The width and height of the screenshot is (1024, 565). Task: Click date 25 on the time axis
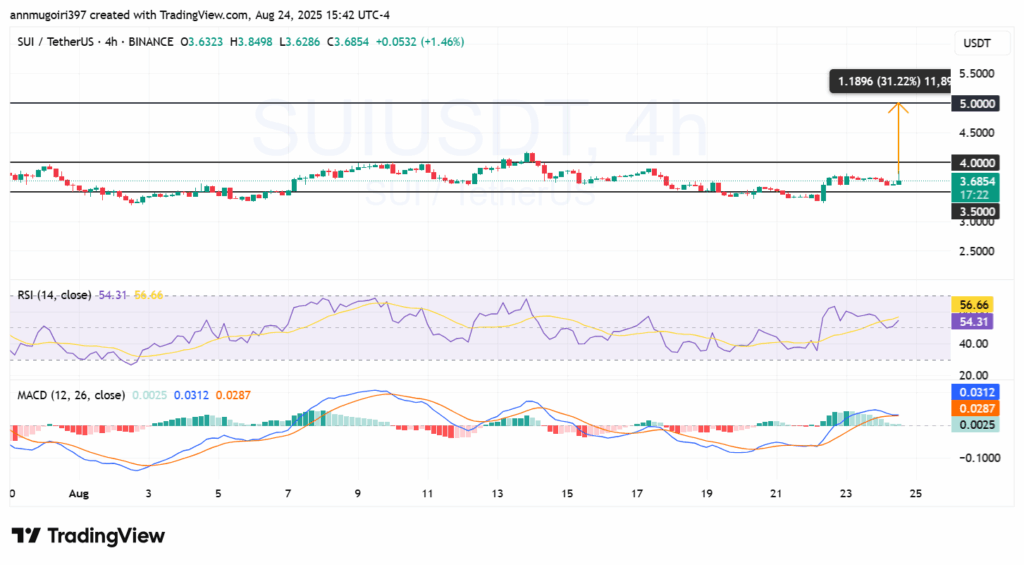(916, 494)
